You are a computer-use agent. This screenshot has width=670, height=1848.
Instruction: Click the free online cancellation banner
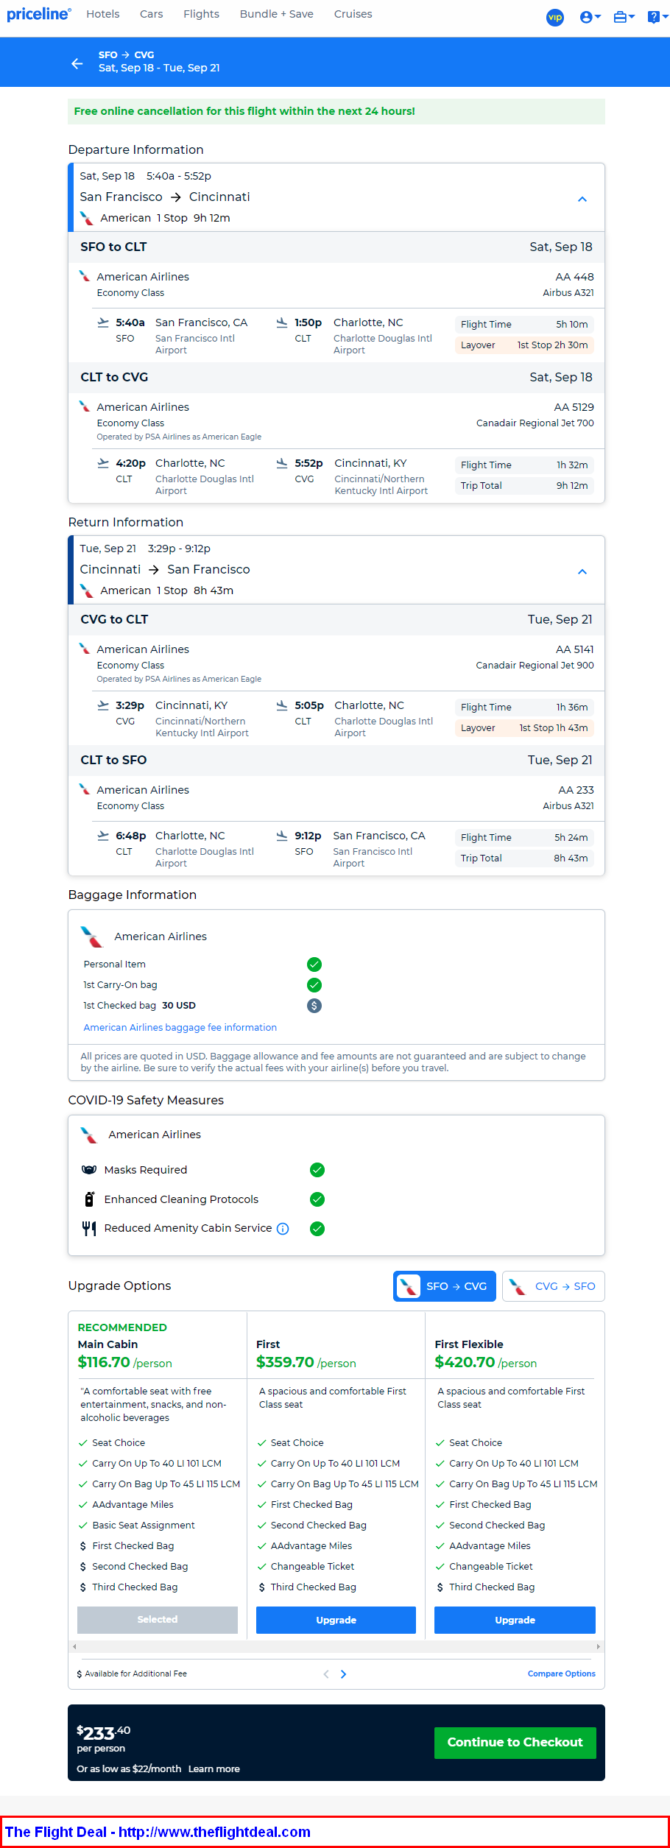tap(336, 111)
